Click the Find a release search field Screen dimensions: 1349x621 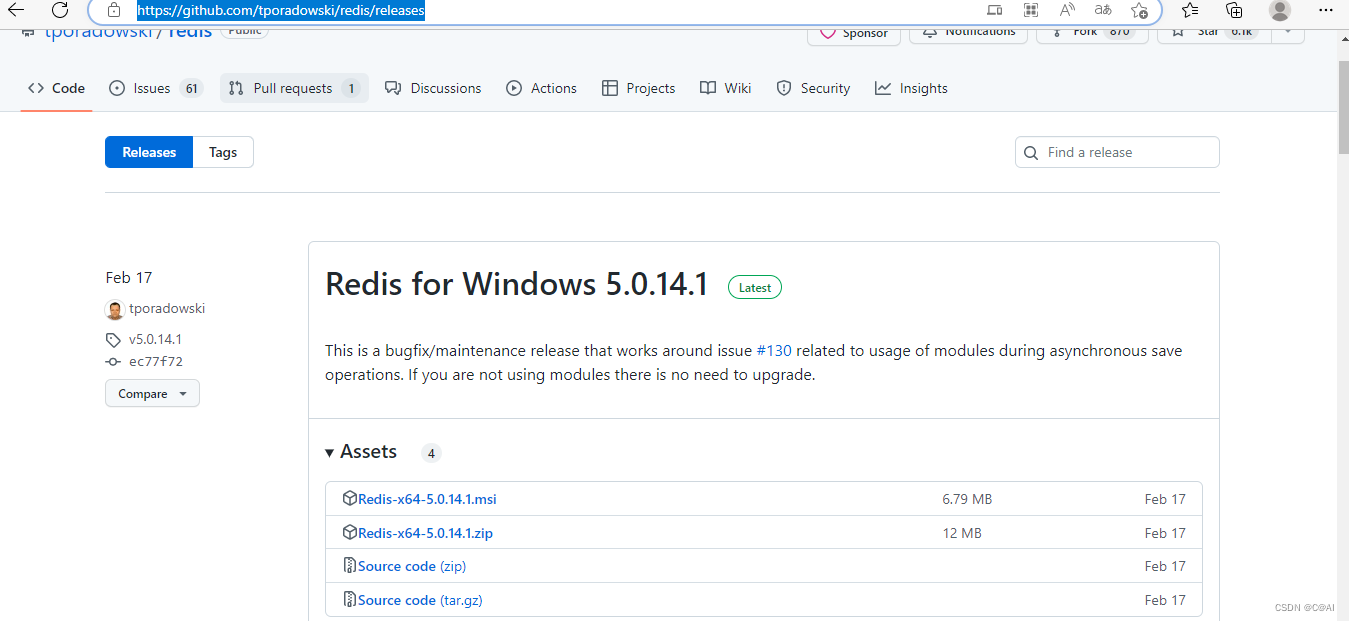click(x=1116, y=151)
